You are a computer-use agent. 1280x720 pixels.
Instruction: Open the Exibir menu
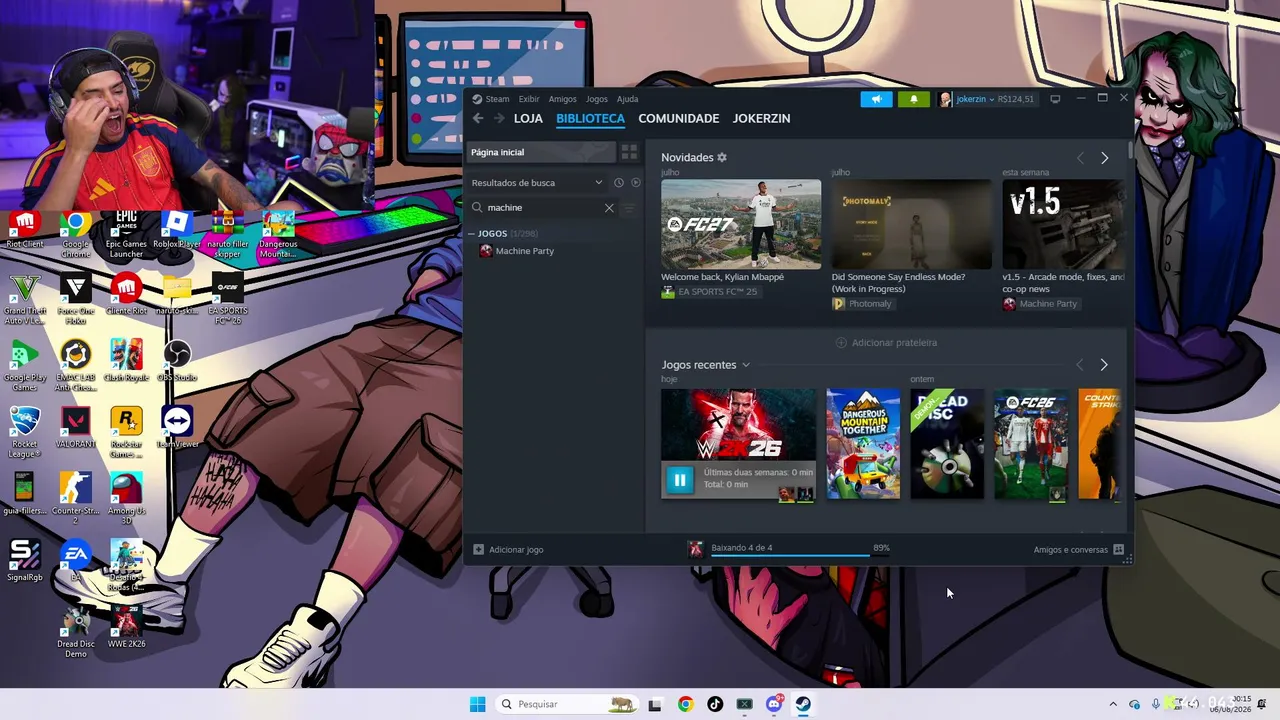(529, 99)
